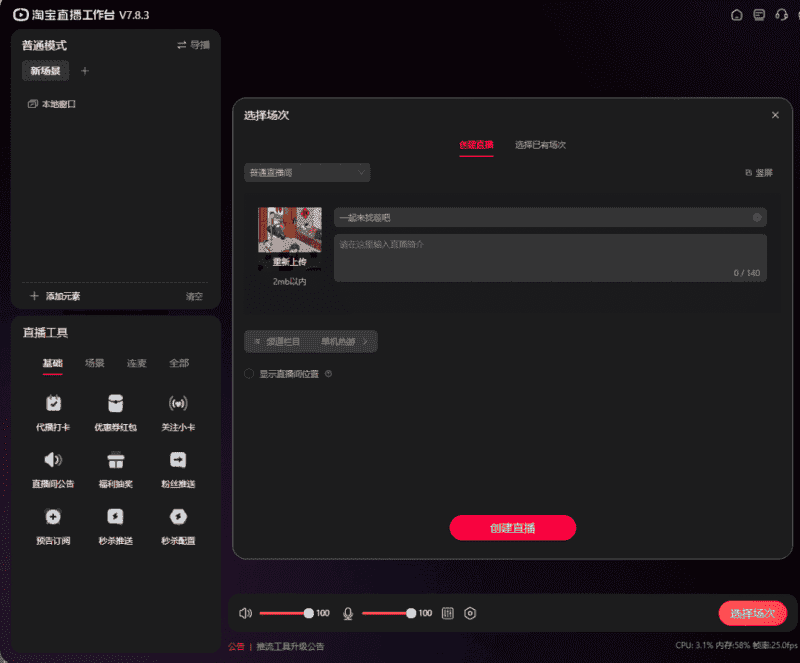Click the red 创建直播 button
This screenshot has height=663, width=800.
coord(512,528)
